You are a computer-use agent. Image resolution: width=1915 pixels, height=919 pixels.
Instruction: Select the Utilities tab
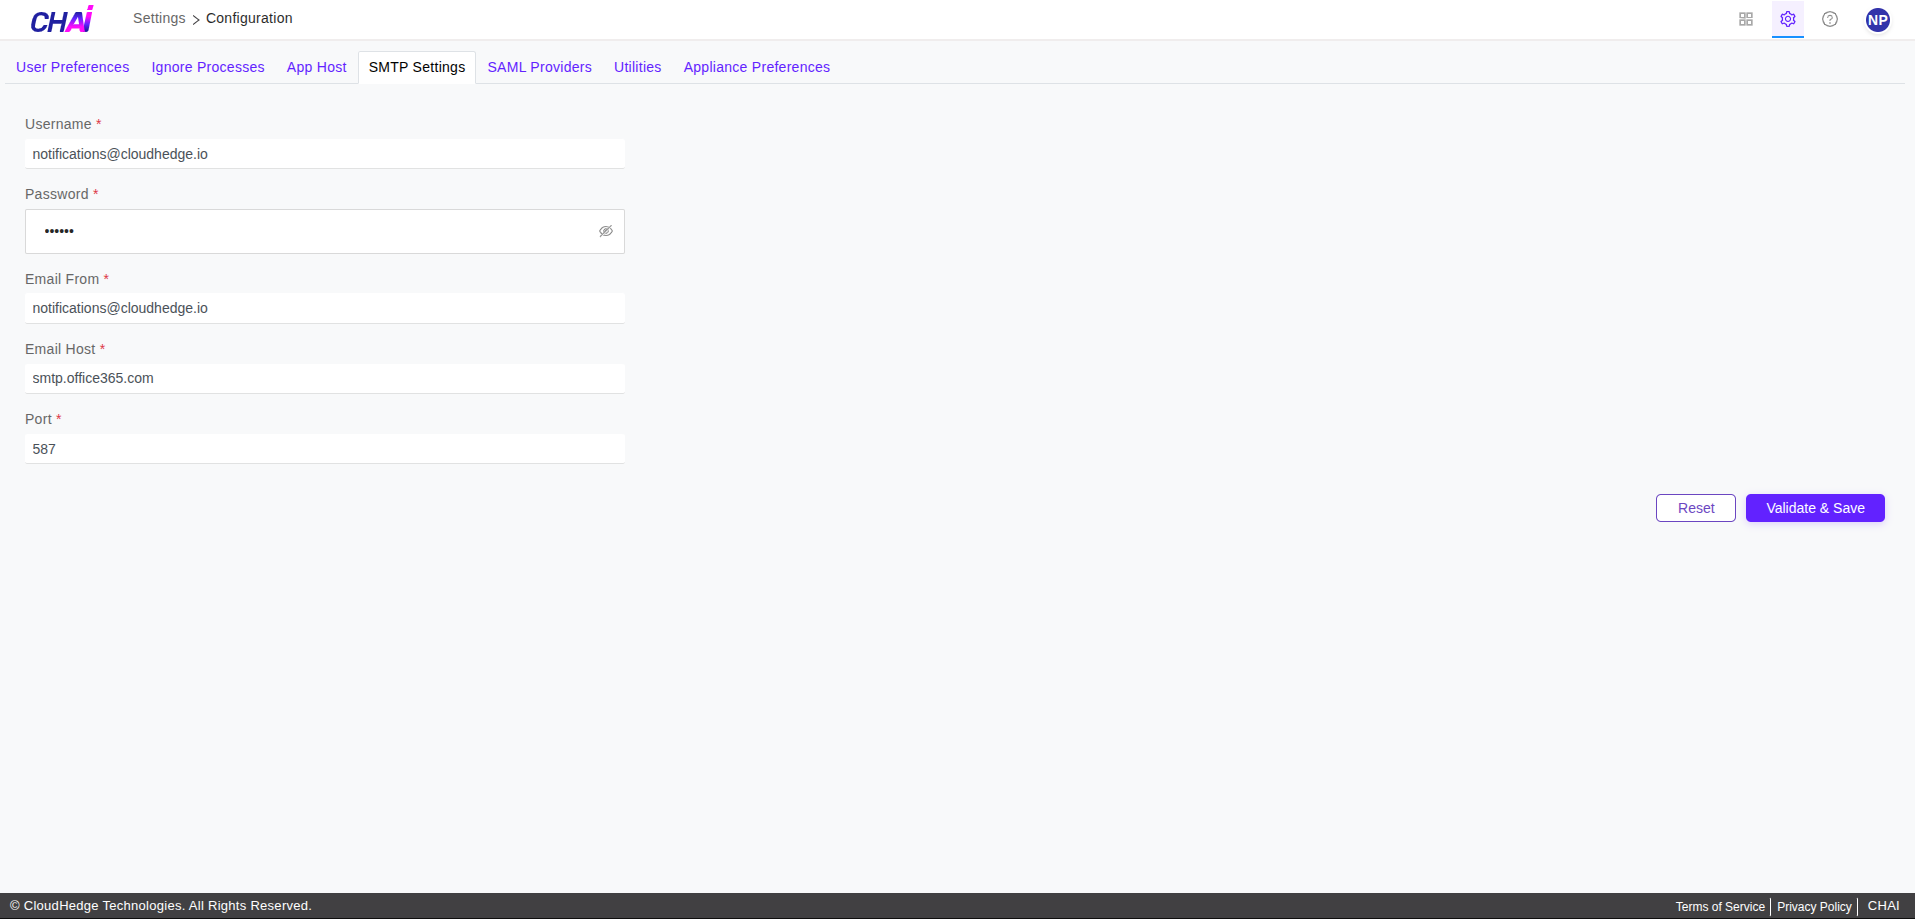[637, 67]
